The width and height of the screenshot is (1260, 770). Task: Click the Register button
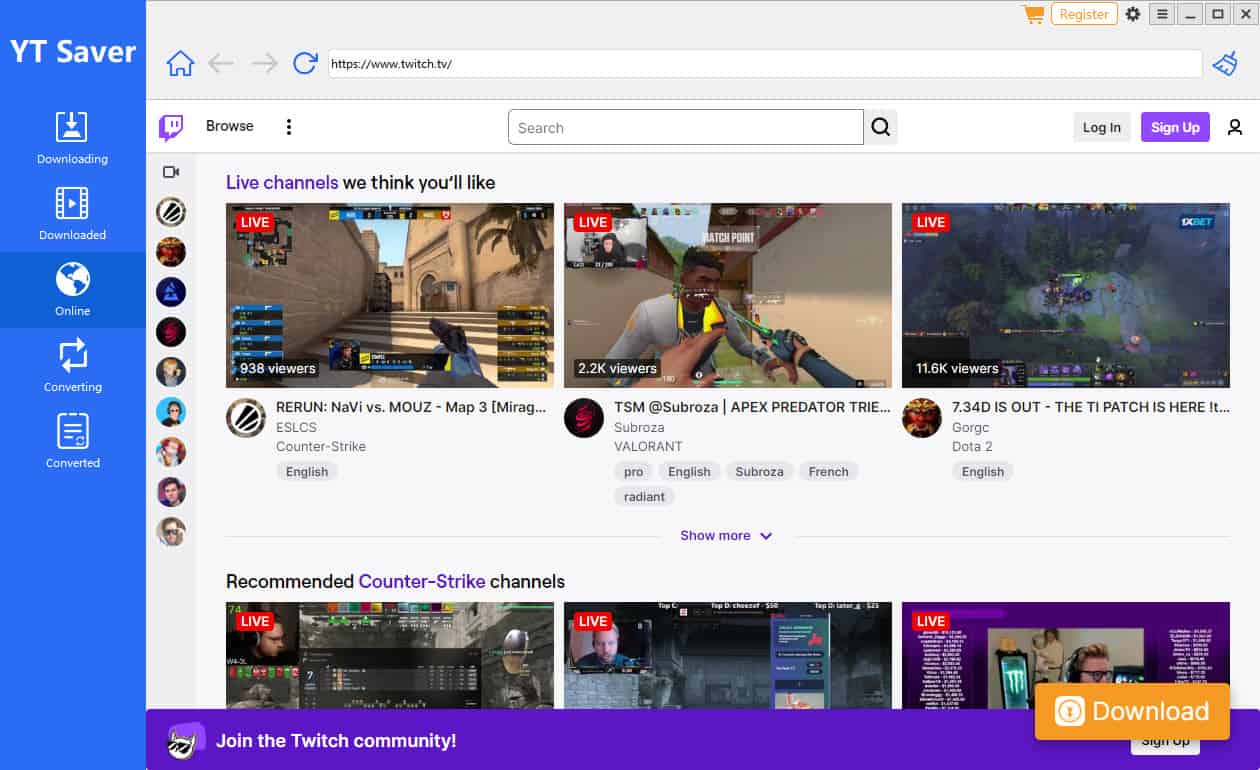click(x=1084, y=14)
